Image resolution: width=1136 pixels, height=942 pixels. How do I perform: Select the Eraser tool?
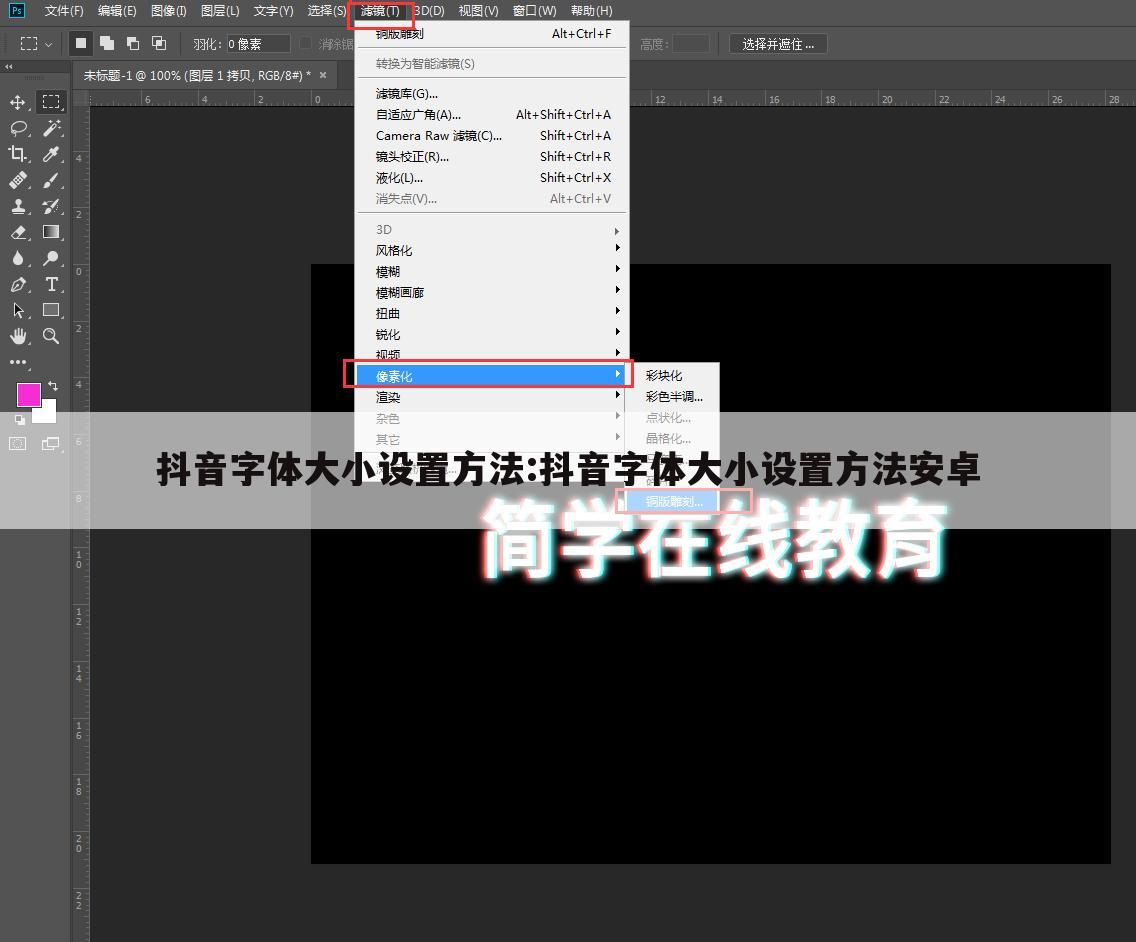coord(18,232)
